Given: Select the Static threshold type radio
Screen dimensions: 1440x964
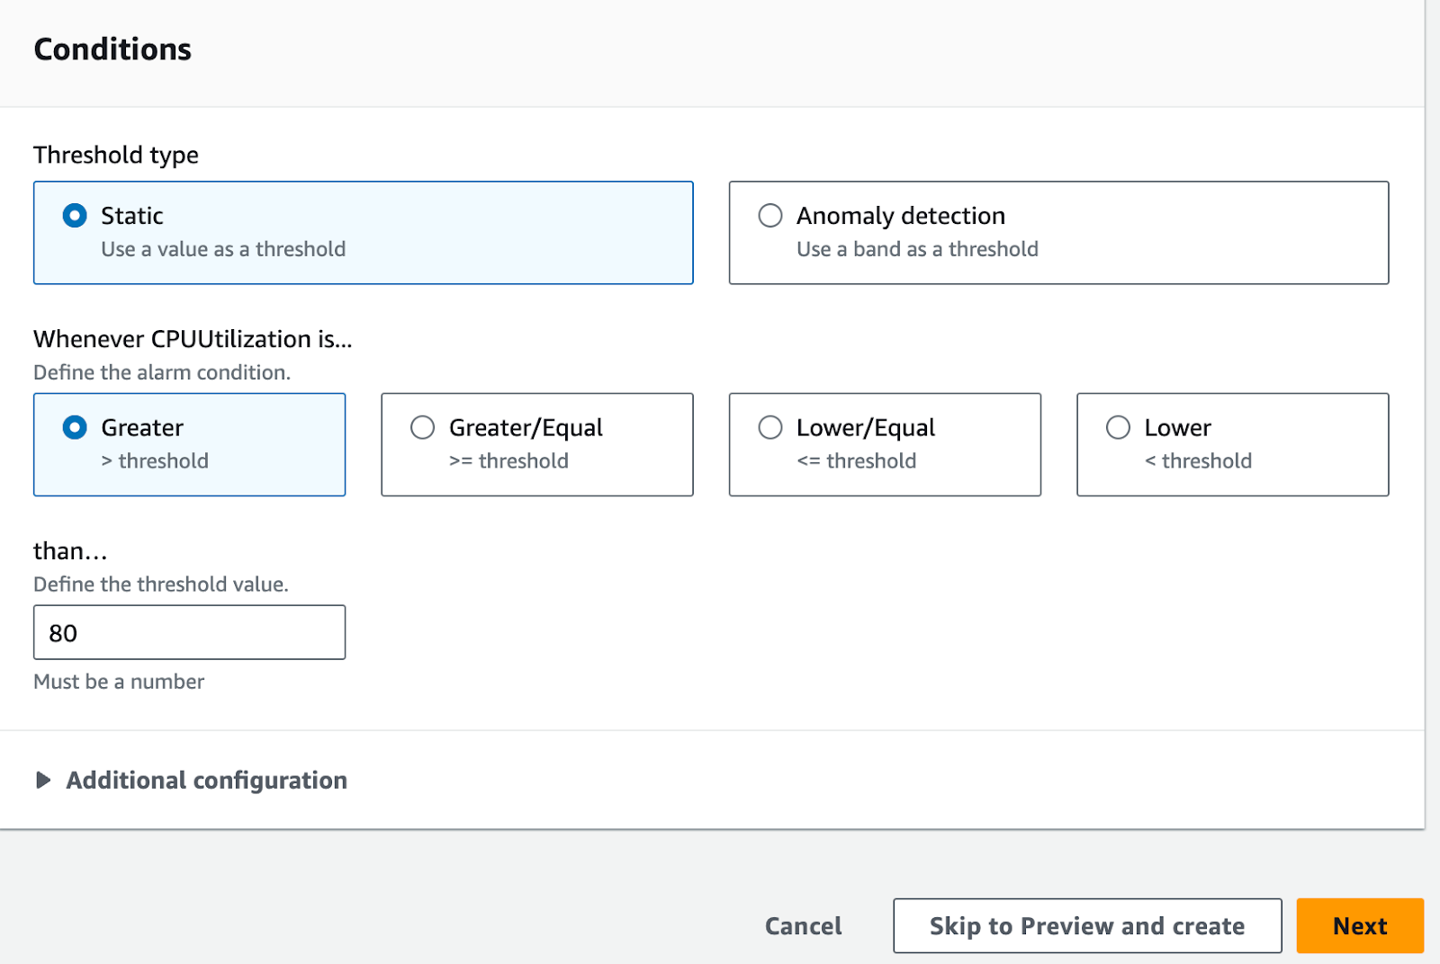Looking at the screenshot, I should [74, 215].
